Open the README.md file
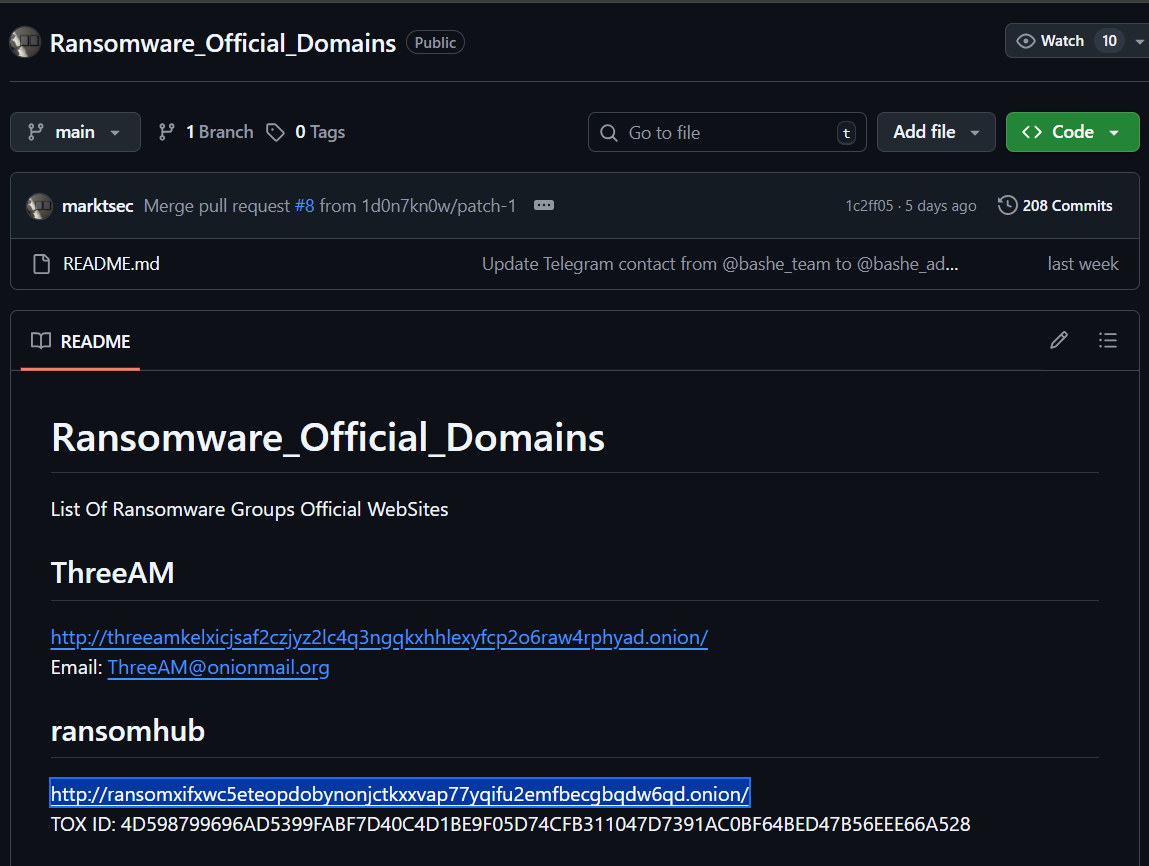This screenshot has height=866, width=1149. tap(111, 264)
